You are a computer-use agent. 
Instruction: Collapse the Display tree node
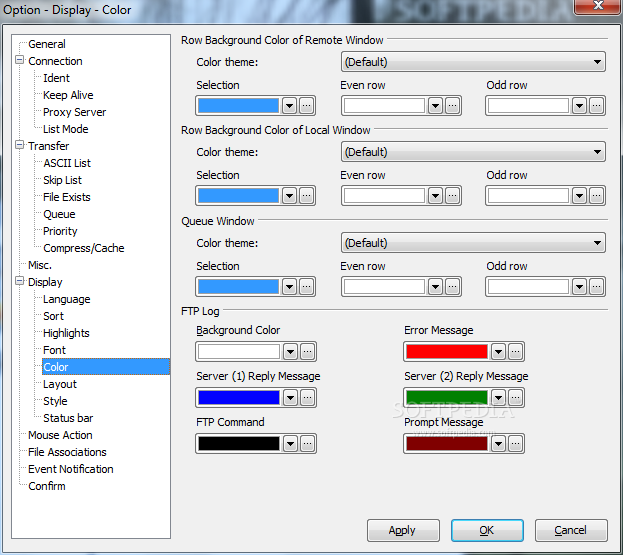point(19,281)
